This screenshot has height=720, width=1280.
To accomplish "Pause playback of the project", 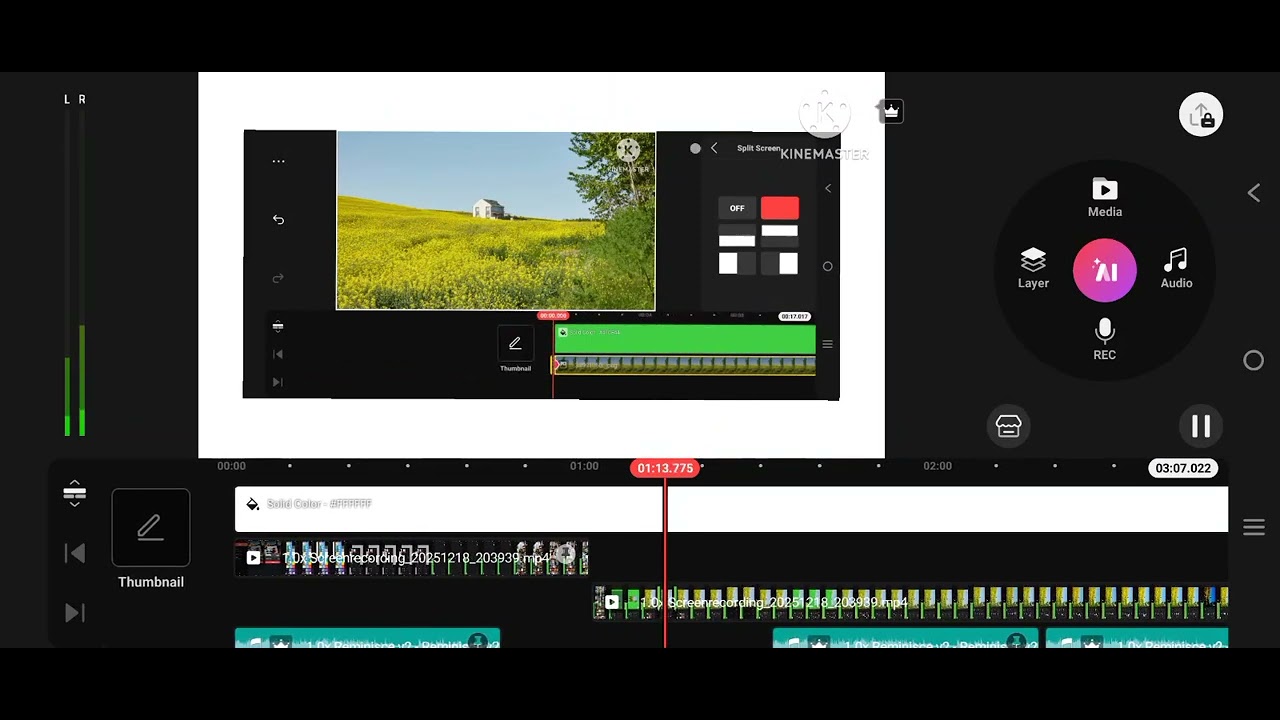I will pos(1201,427).
